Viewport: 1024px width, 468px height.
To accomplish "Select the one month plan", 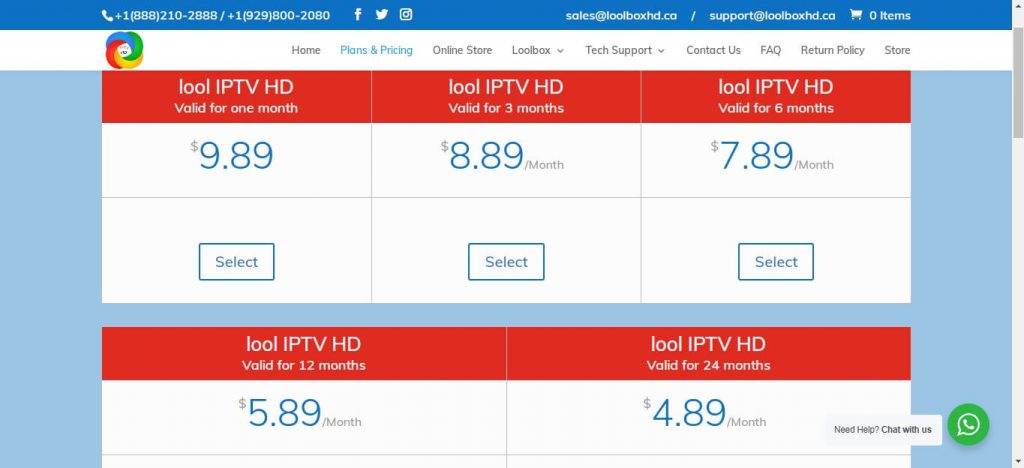I will (236, 262).
